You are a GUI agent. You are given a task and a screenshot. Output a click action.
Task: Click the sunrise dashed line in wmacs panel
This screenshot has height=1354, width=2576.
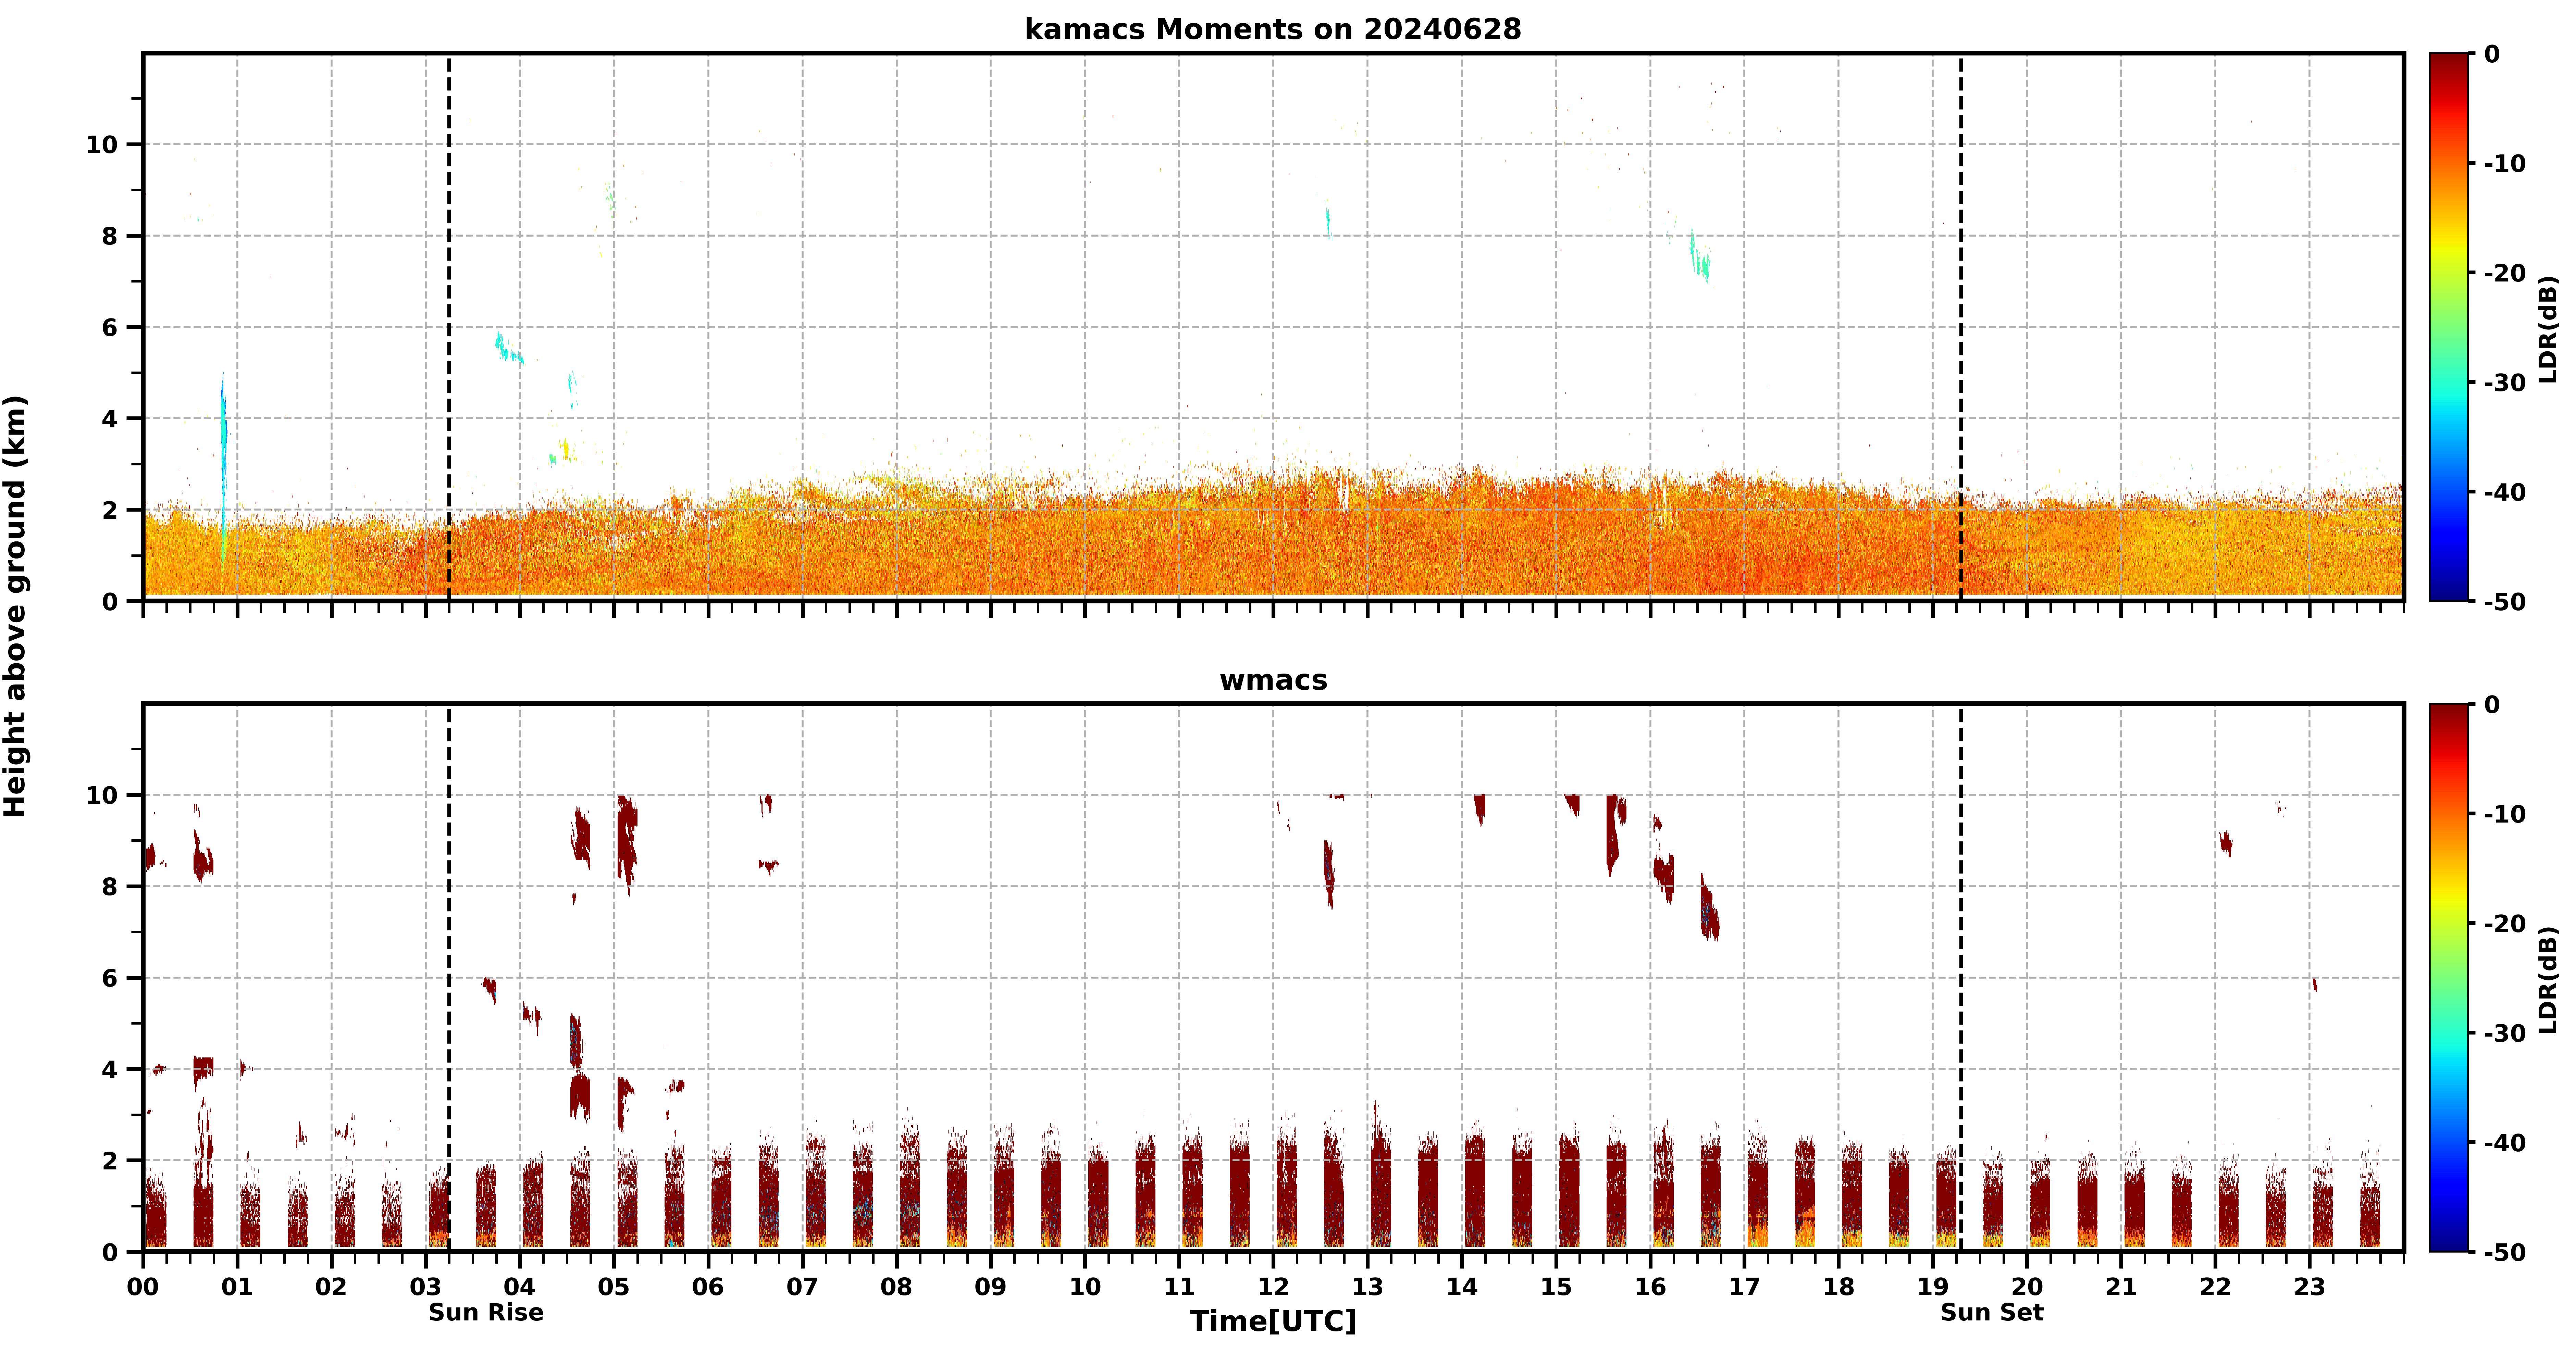[x=449, y=978]
